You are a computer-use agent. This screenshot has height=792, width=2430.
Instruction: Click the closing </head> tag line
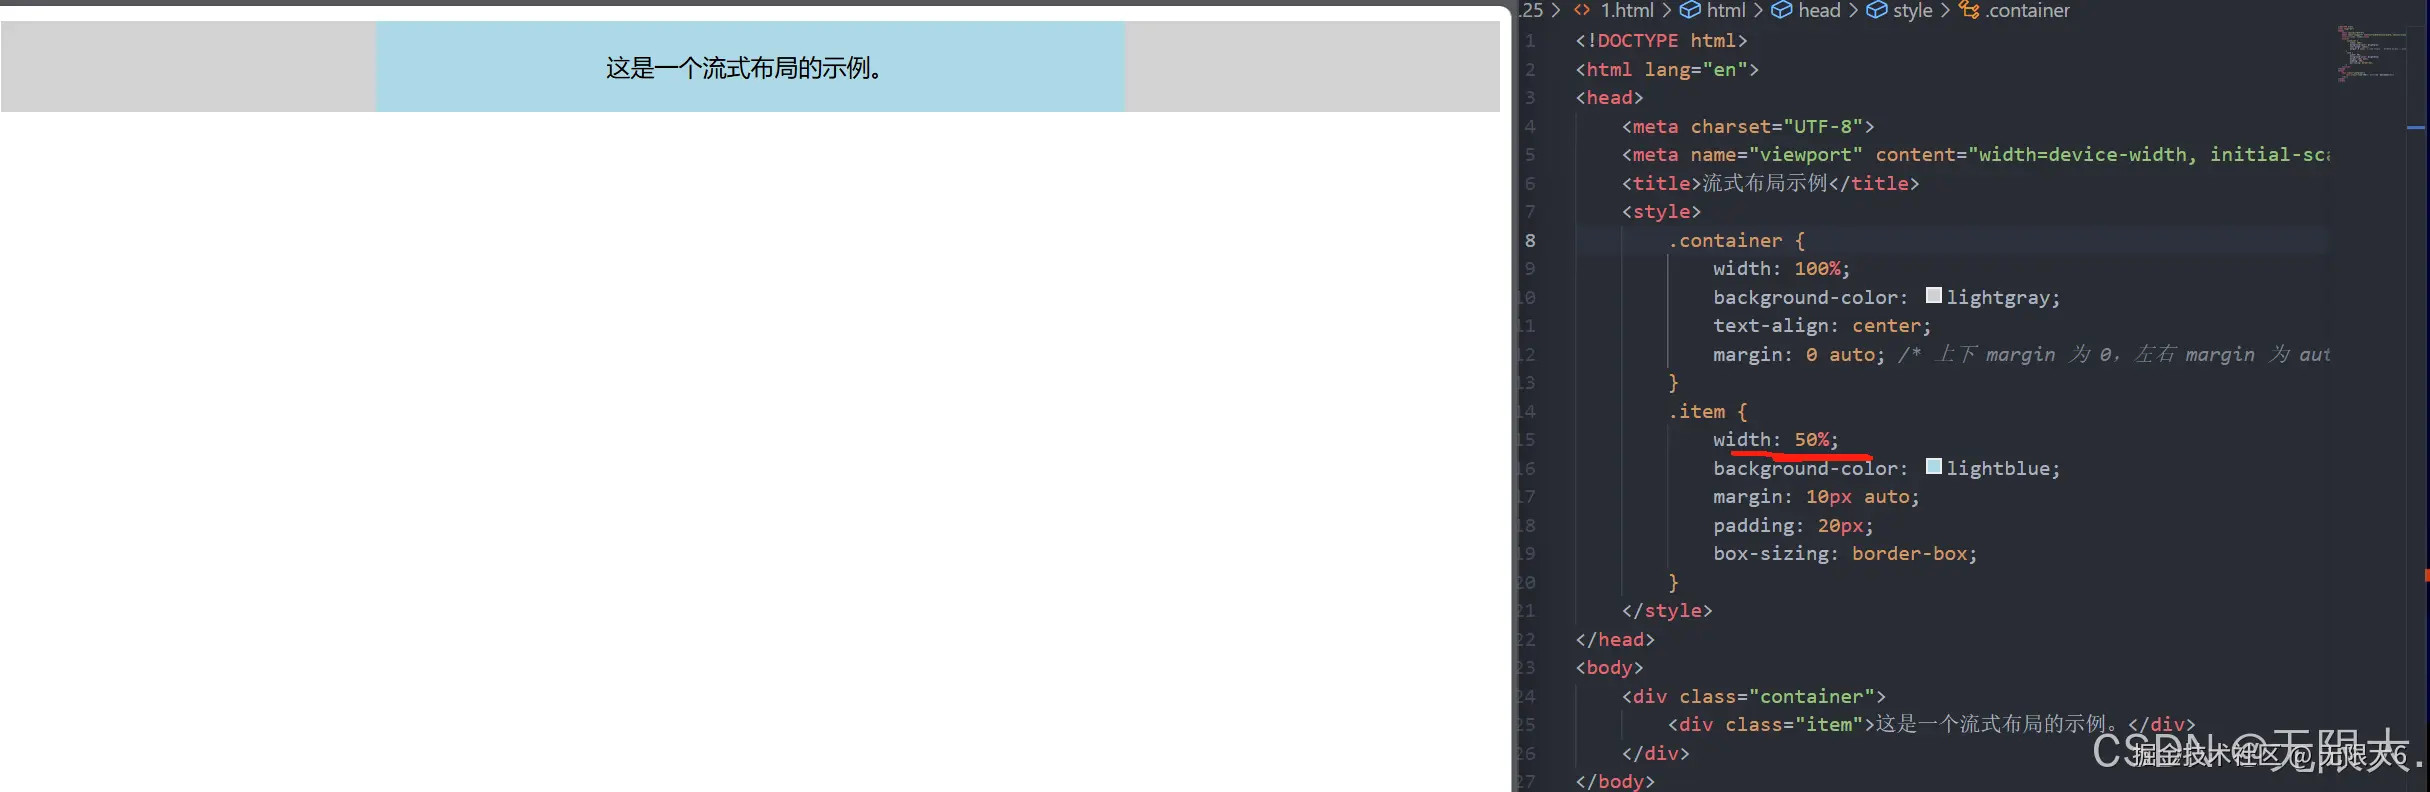click(x=1615, y=640)
